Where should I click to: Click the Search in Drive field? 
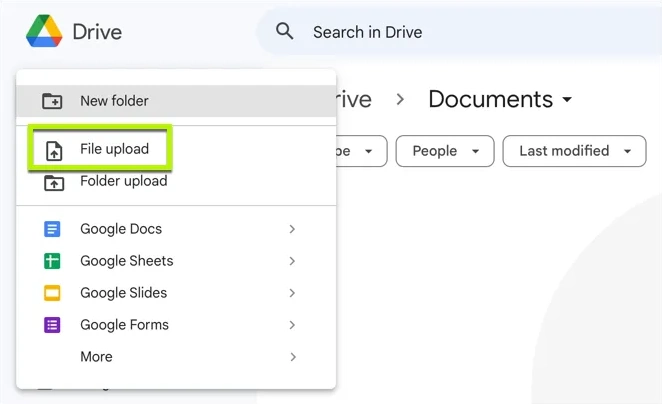pyautogui.click(x=460, y=32)
